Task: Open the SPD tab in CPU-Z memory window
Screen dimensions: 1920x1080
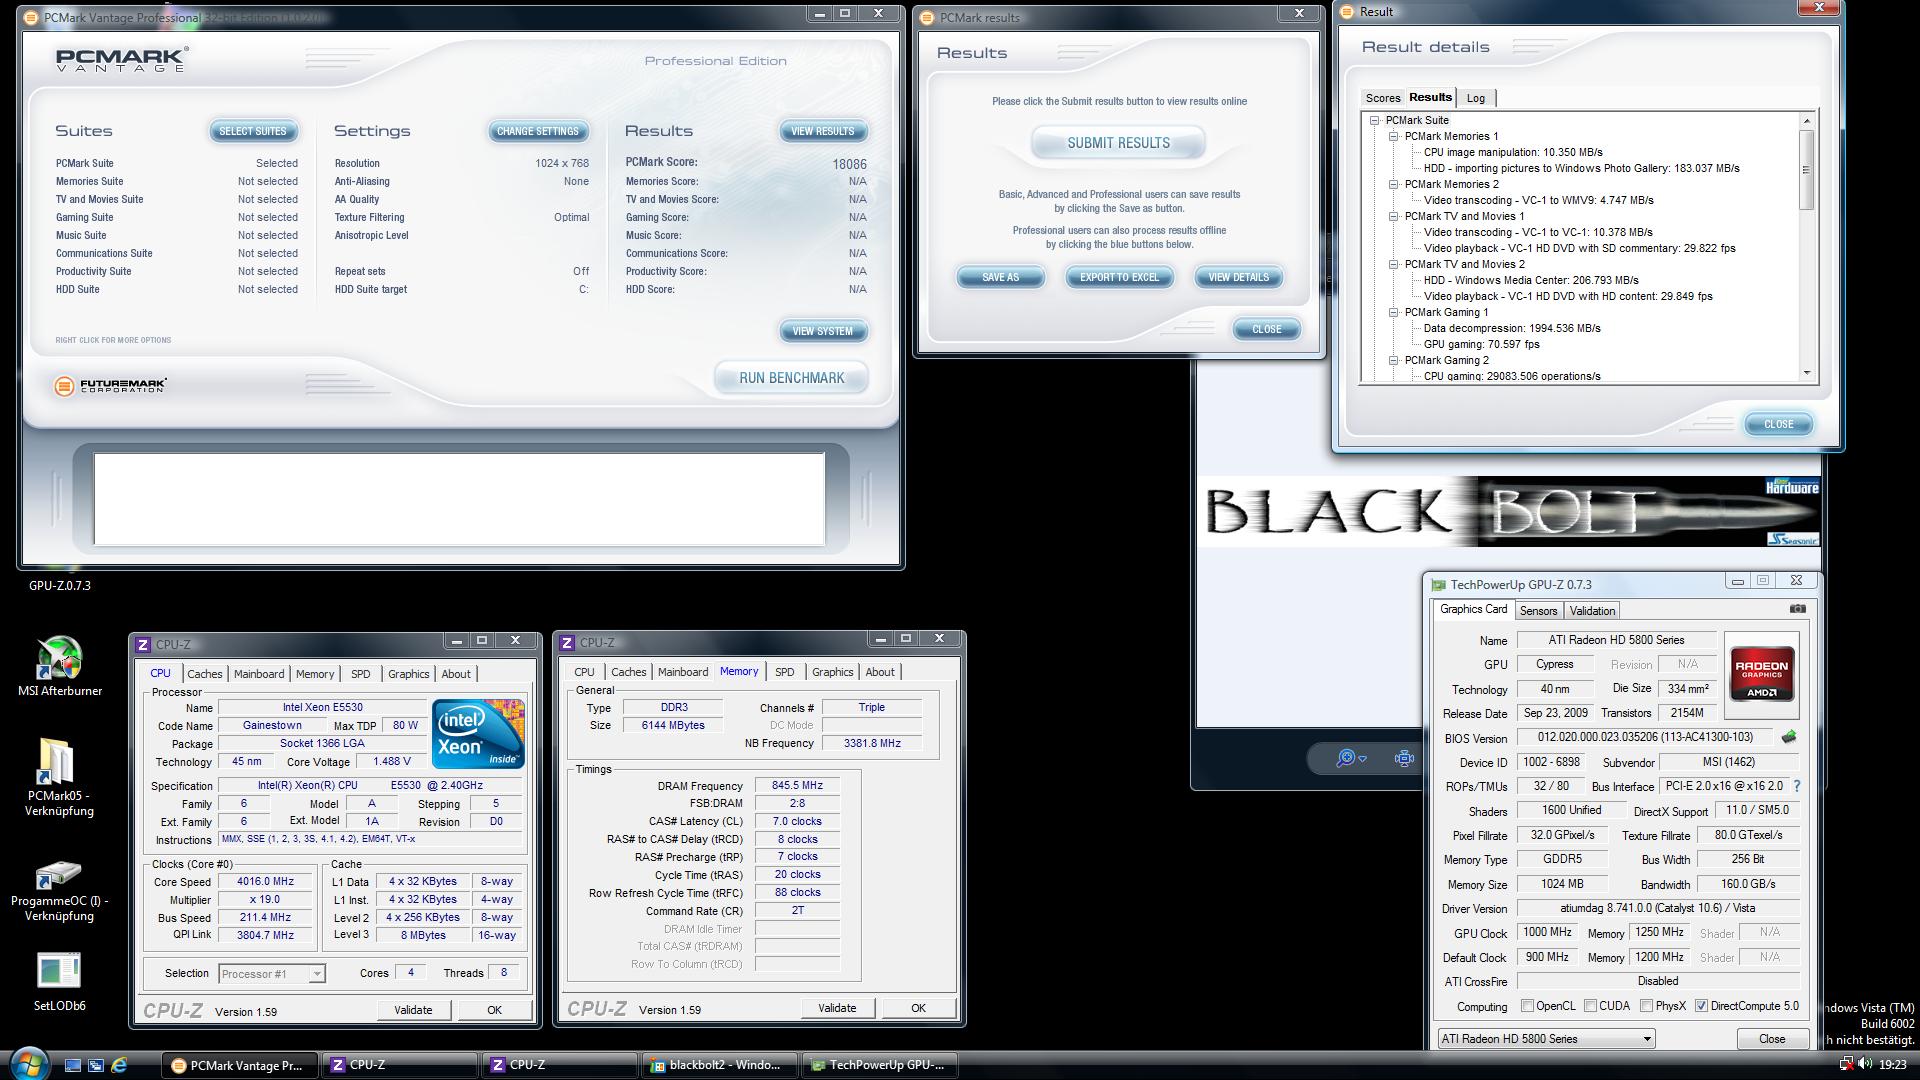Action: [785, 672]
